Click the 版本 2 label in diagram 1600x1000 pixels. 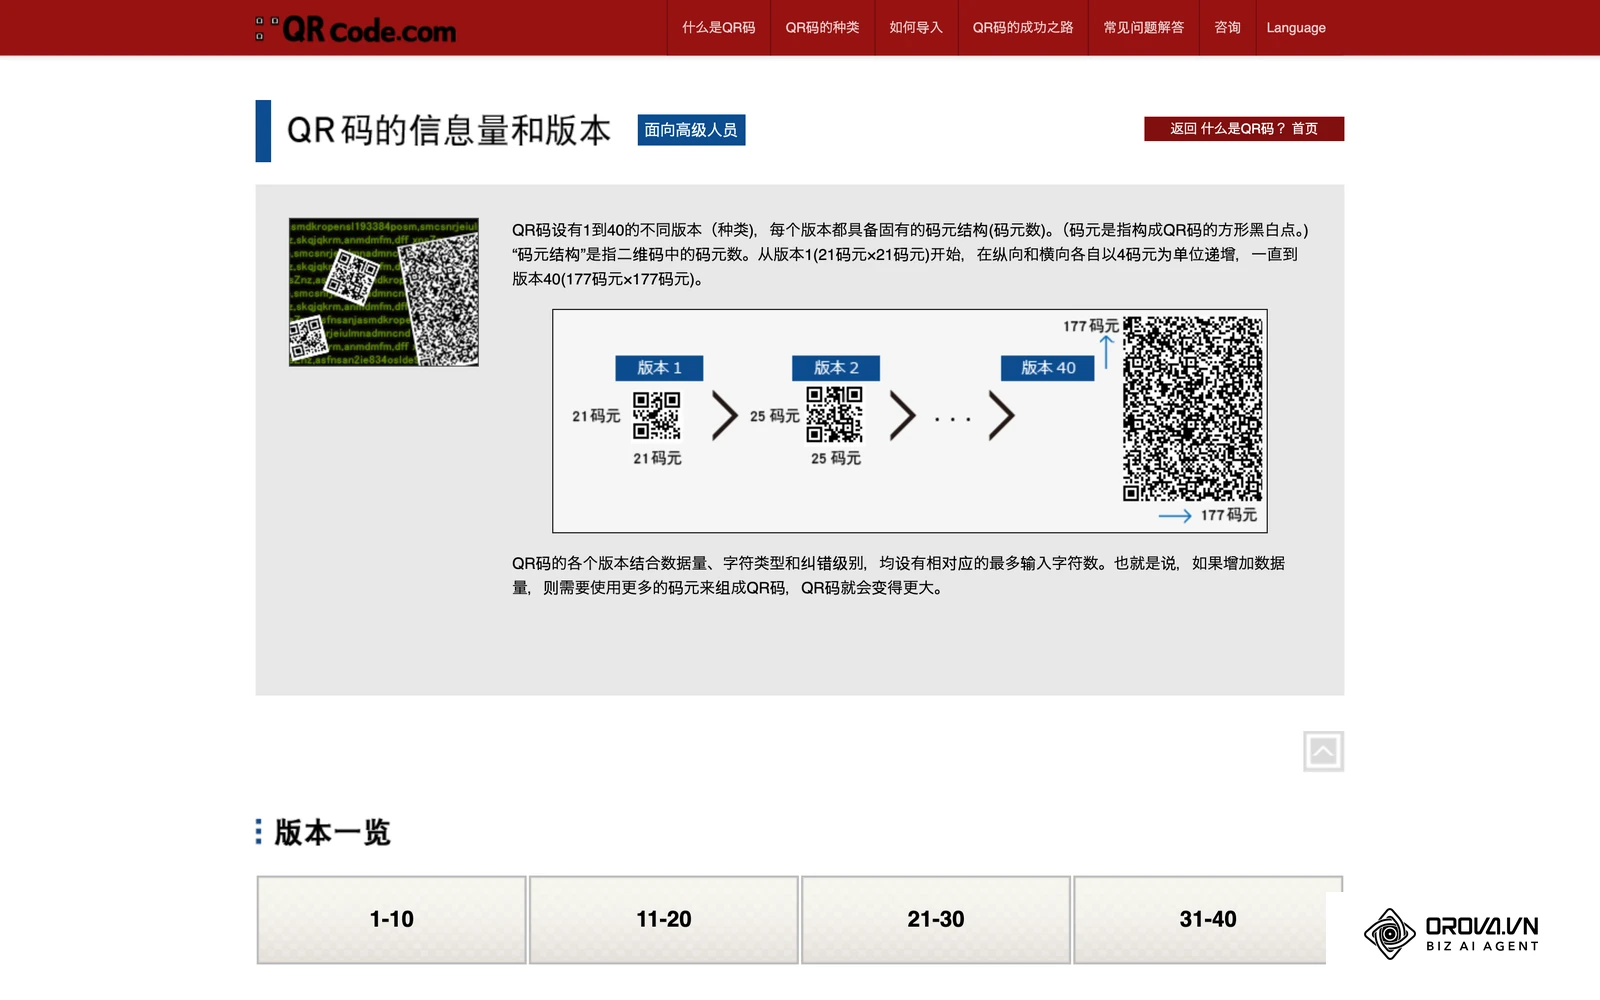(836, 368)
